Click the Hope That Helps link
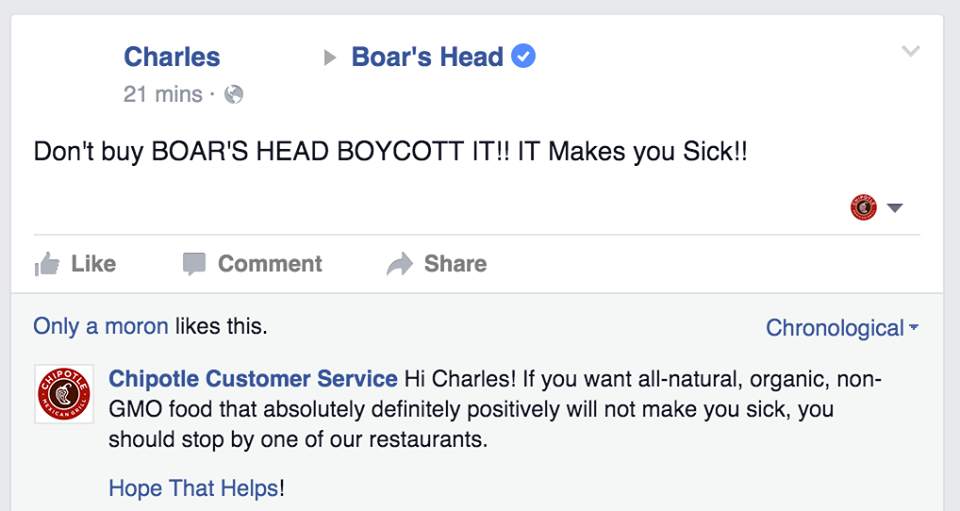The height and width of the screenshot is (511, 960). click(193, 488)
